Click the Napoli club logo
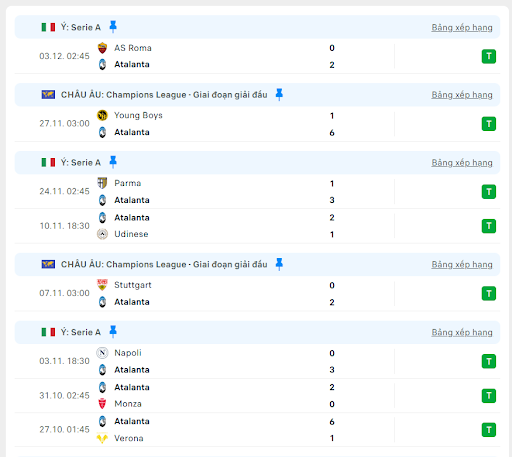The height and width of the screenshot is (457, 512). (x=102, y=353)
